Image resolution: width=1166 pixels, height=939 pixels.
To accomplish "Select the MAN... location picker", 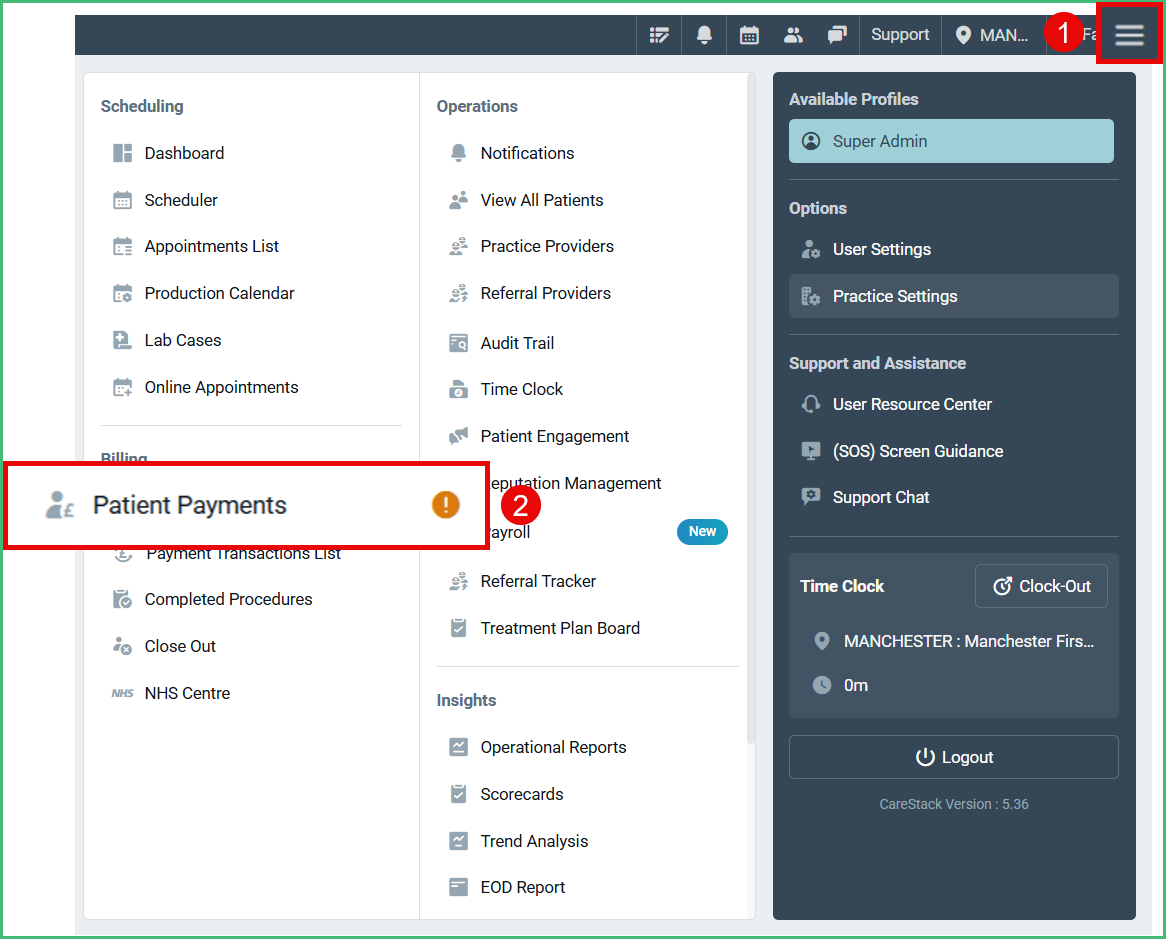I will pyautogui.click(x=992, y=35).
